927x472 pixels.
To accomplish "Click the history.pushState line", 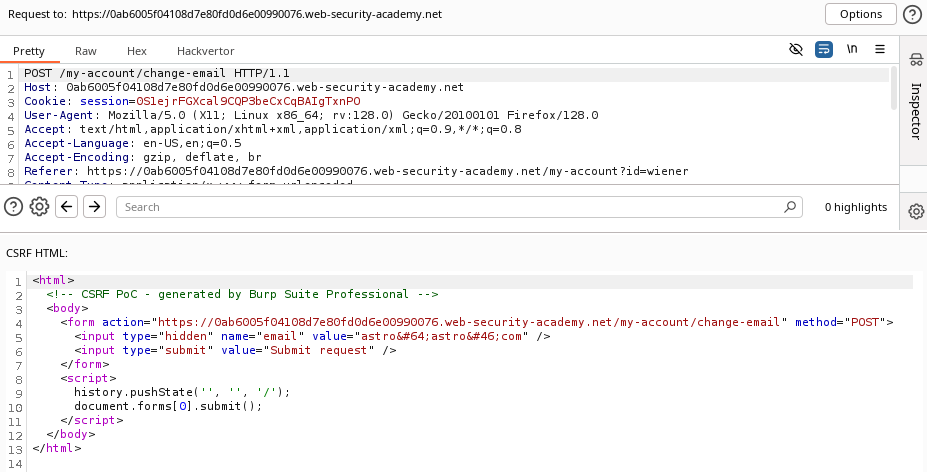I will point(182,392).
